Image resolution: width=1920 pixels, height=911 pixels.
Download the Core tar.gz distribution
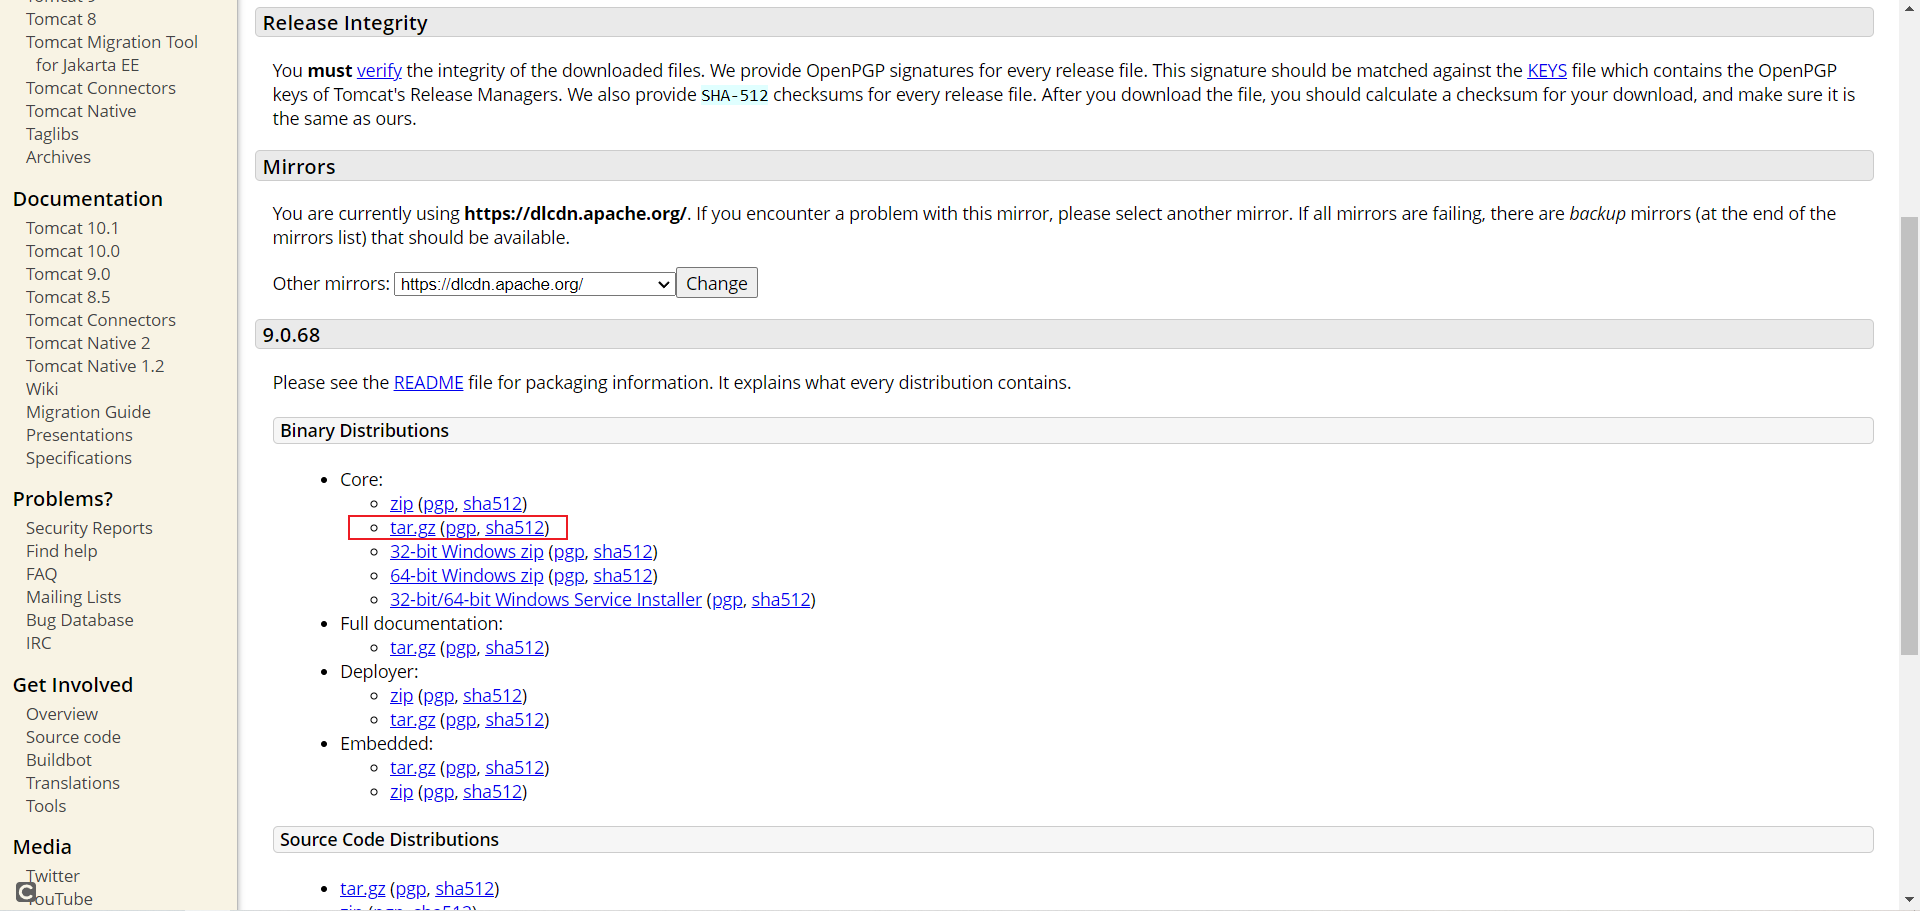click(x=412, y=527)
